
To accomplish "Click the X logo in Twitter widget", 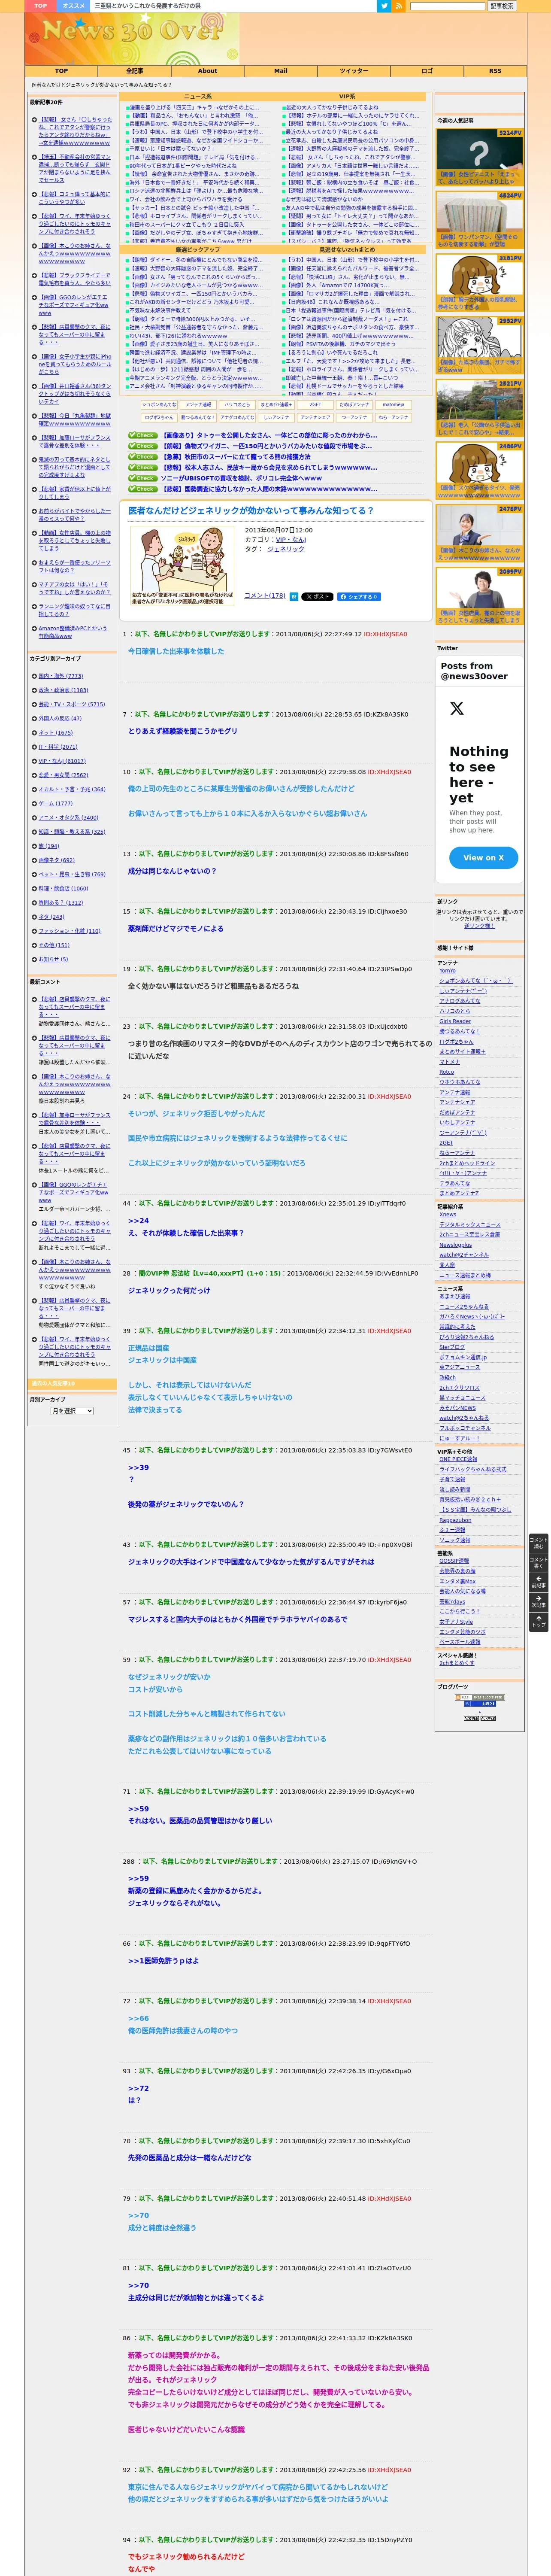I will click(x=457, y=708).
